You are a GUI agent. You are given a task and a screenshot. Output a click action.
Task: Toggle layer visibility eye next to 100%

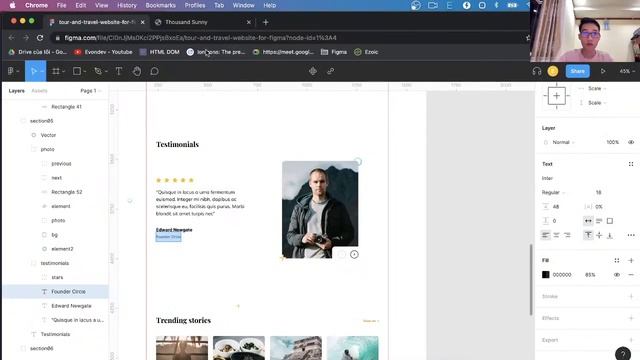click(x=631, y=142)
